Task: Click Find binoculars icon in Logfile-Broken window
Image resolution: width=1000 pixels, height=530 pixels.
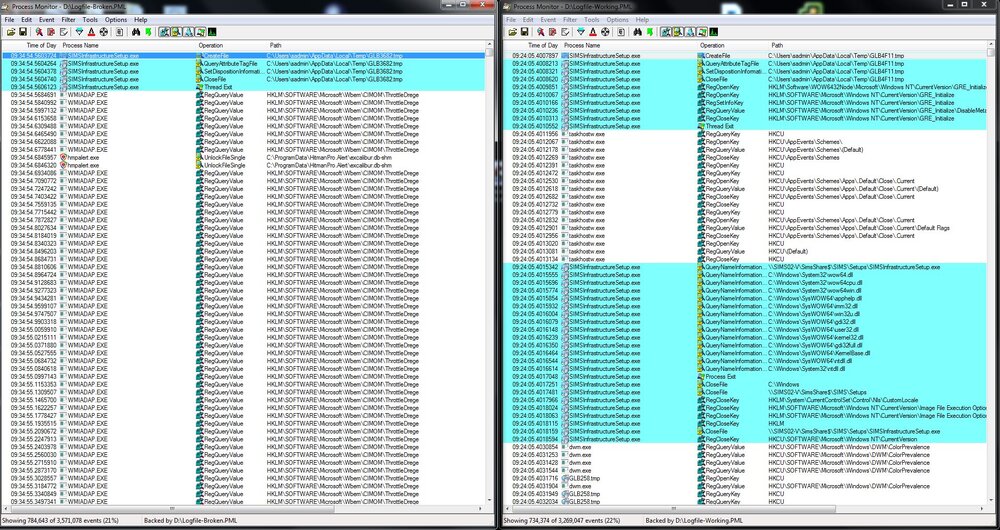Action: (x=136, y=32)
